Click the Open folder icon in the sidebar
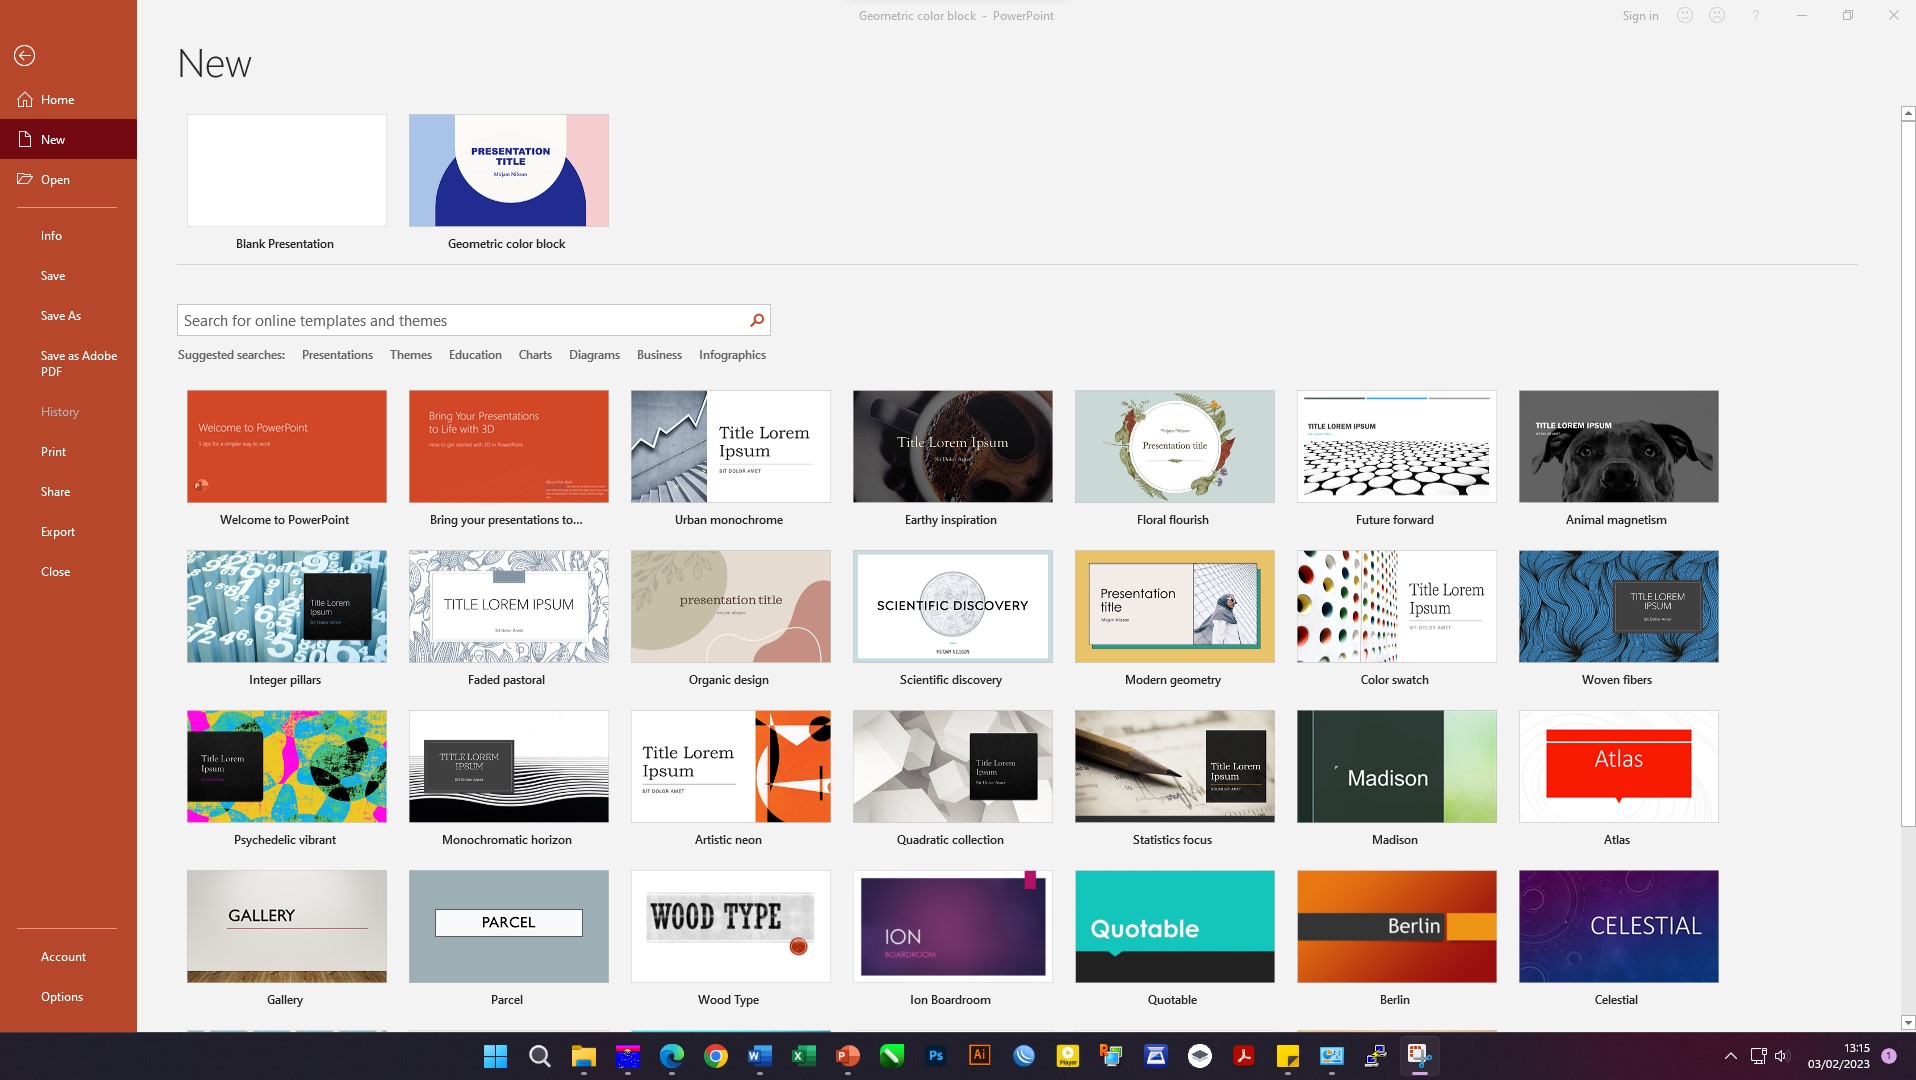The image size is (1916, 1080). 25,179
